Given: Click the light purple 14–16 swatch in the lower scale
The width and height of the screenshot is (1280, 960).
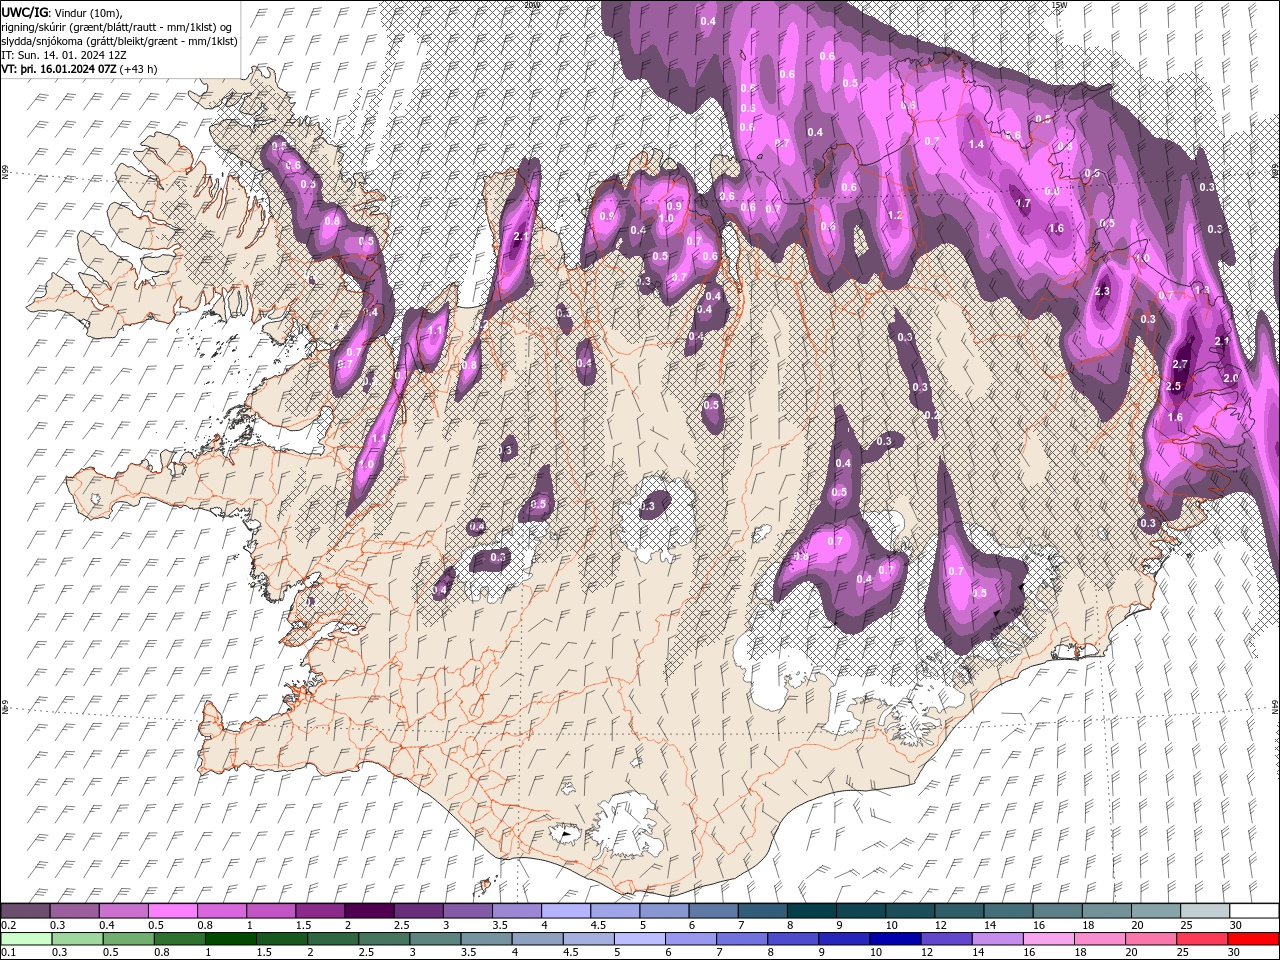Looking at the screenshot, I should [997, 938].
